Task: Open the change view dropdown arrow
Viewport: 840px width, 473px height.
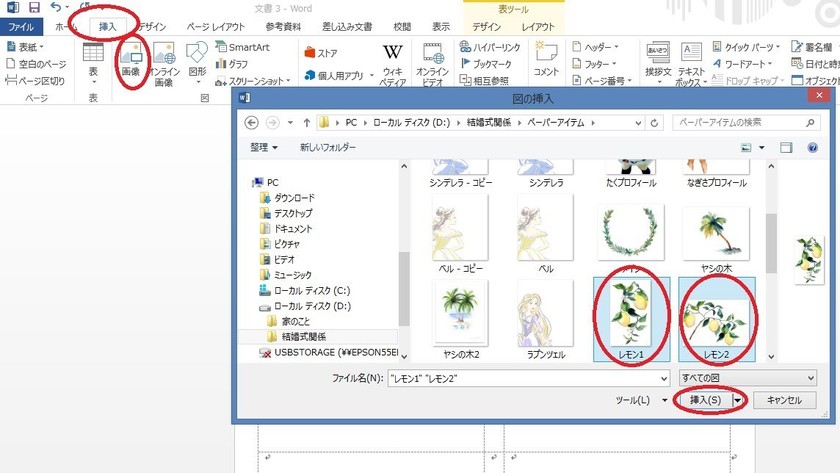Action: click(x=761, y=148)
